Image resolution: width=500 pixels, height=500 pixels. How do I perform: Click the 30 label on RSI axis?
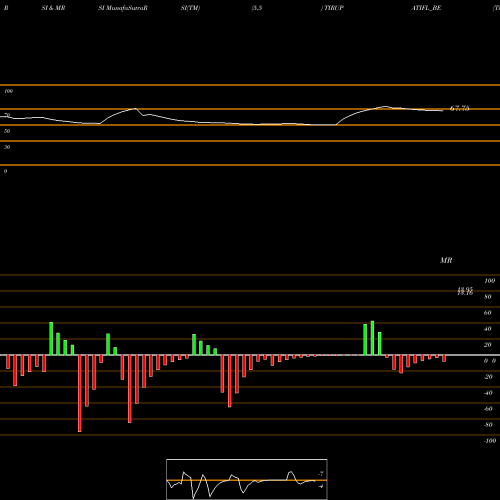click(7, 147)
